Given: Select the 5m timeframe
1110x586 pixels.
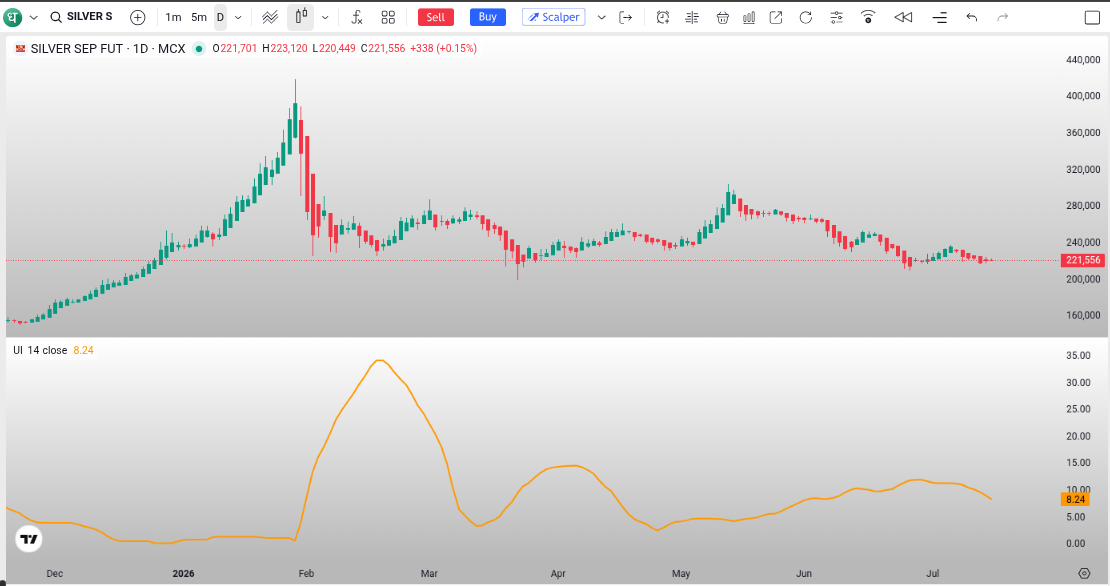Looking at the screenshot, I should click(x=199, y=17).
